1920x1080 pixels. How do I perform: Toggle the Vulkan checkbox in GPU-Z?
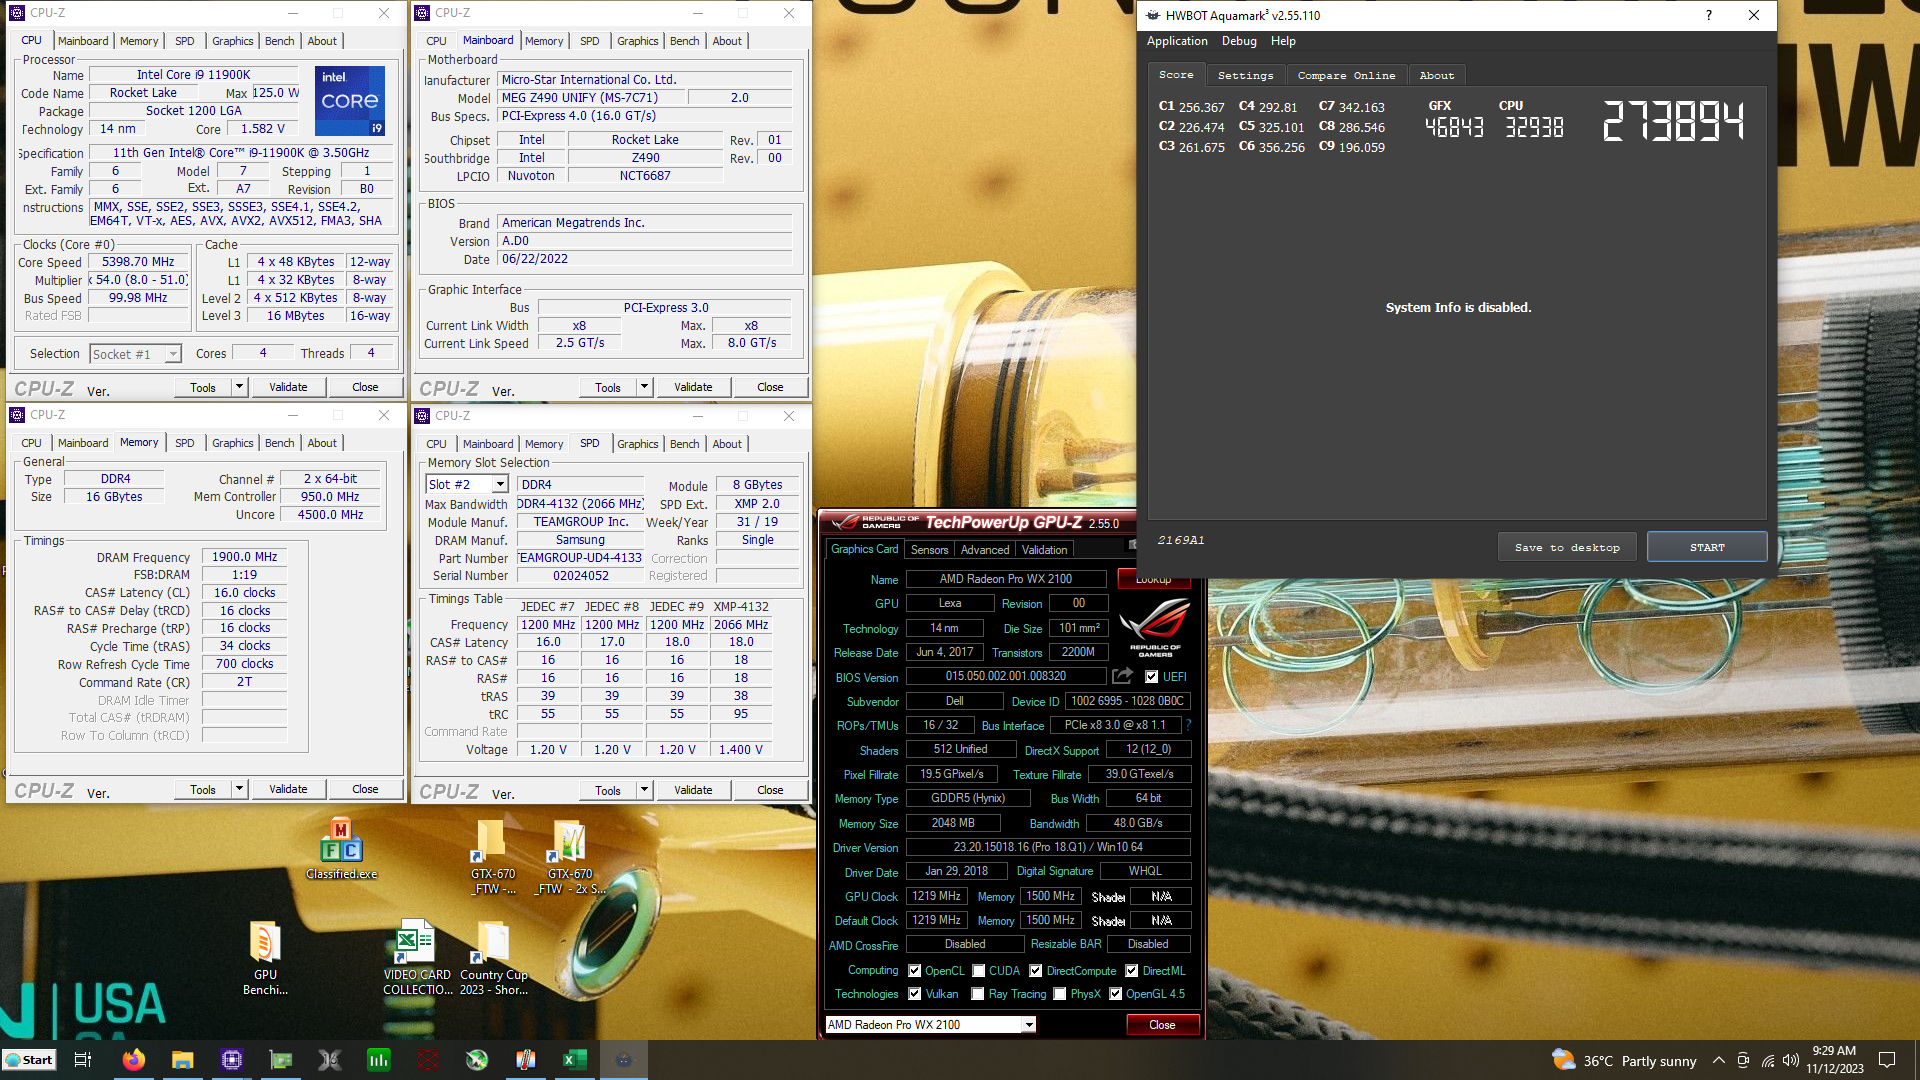click(914, 994)
